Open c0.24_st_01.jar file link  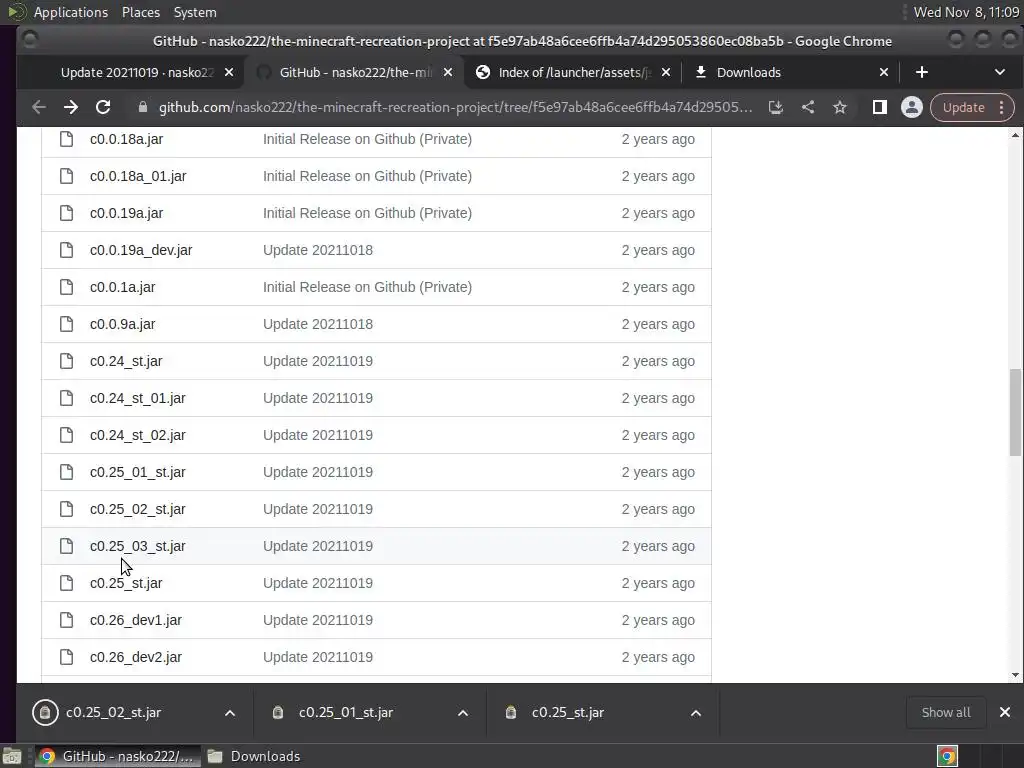[138, 398]
